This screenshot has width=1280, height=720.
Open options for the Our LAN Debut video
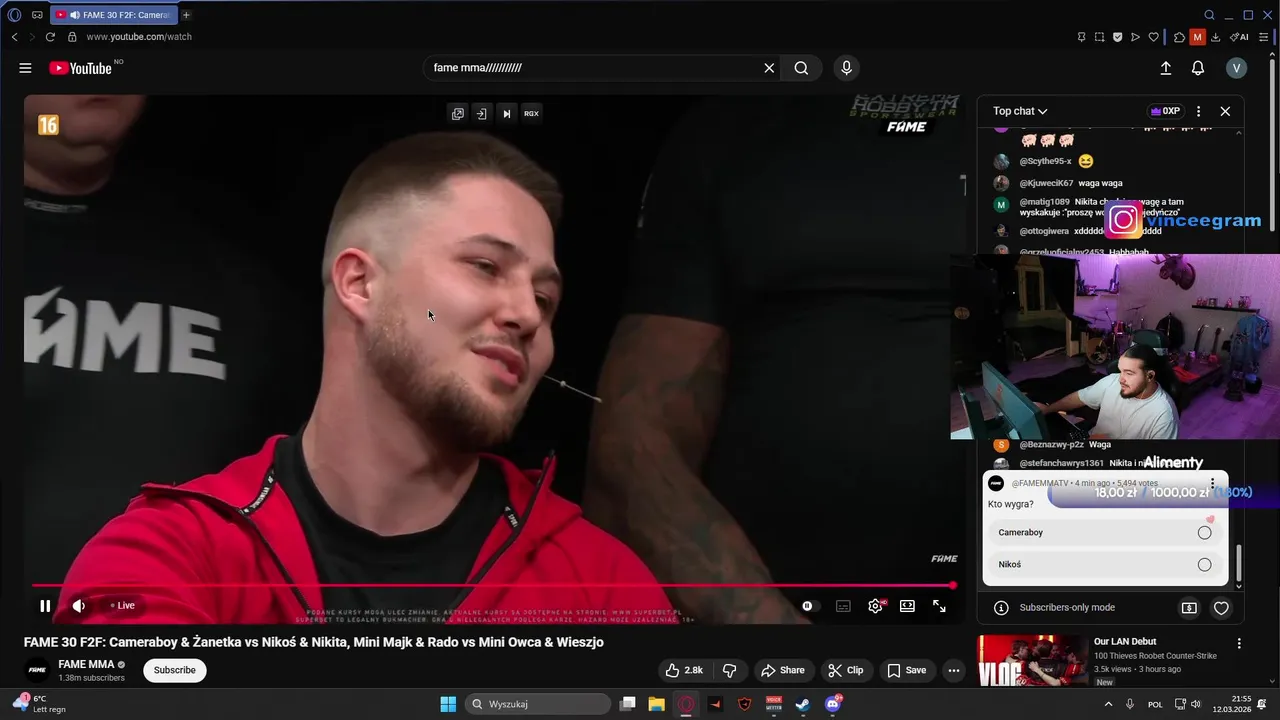[1239, 644]
